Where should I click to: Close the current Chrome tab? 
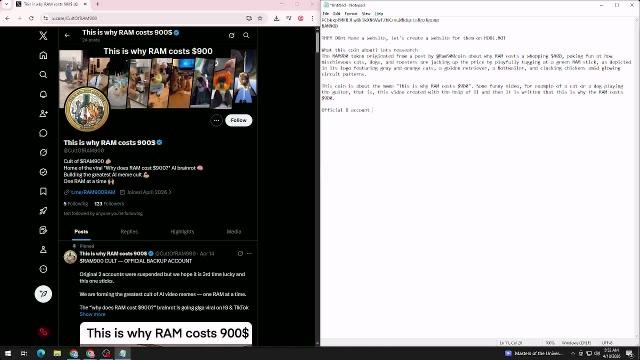pos(85,4)
